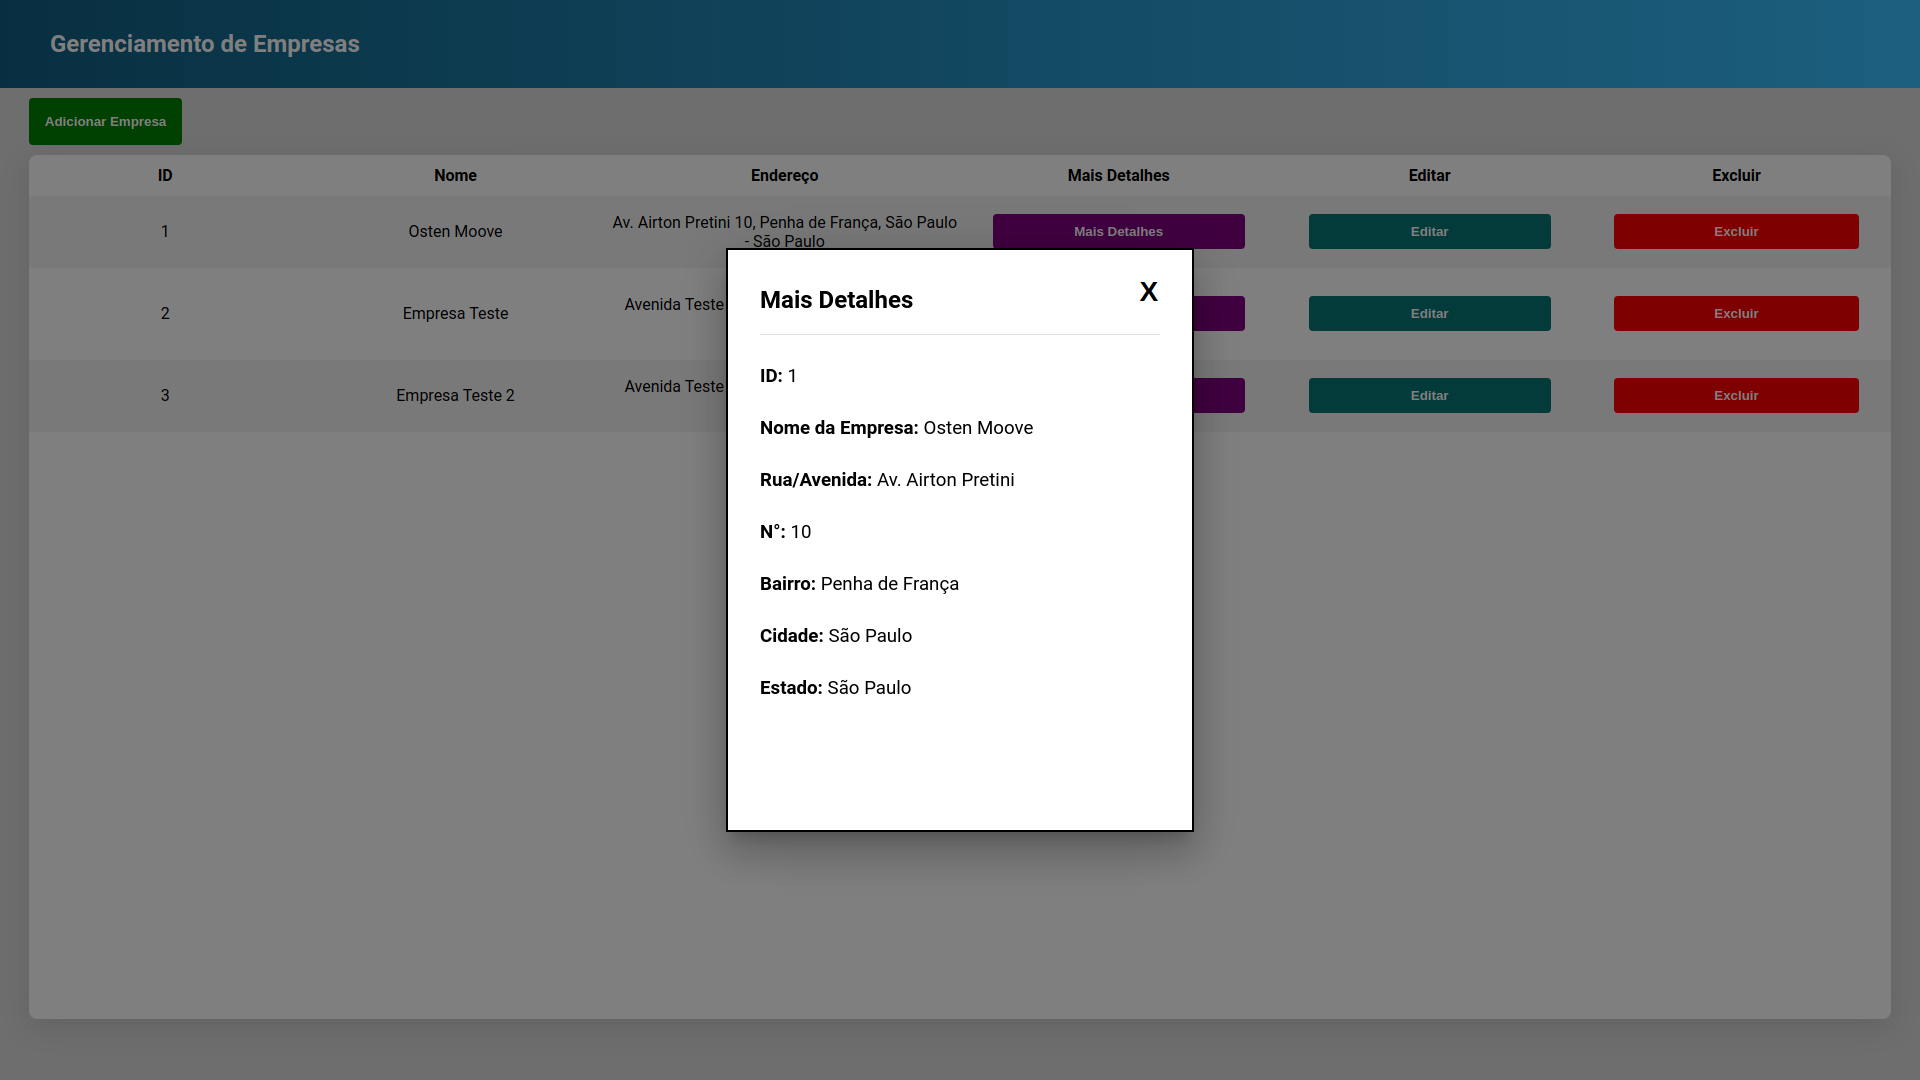Image resolution: width=1920 pixels, height=1080 pixels.
Task: Select the Mais Detalhes column header
Action: click(1118, 175)
